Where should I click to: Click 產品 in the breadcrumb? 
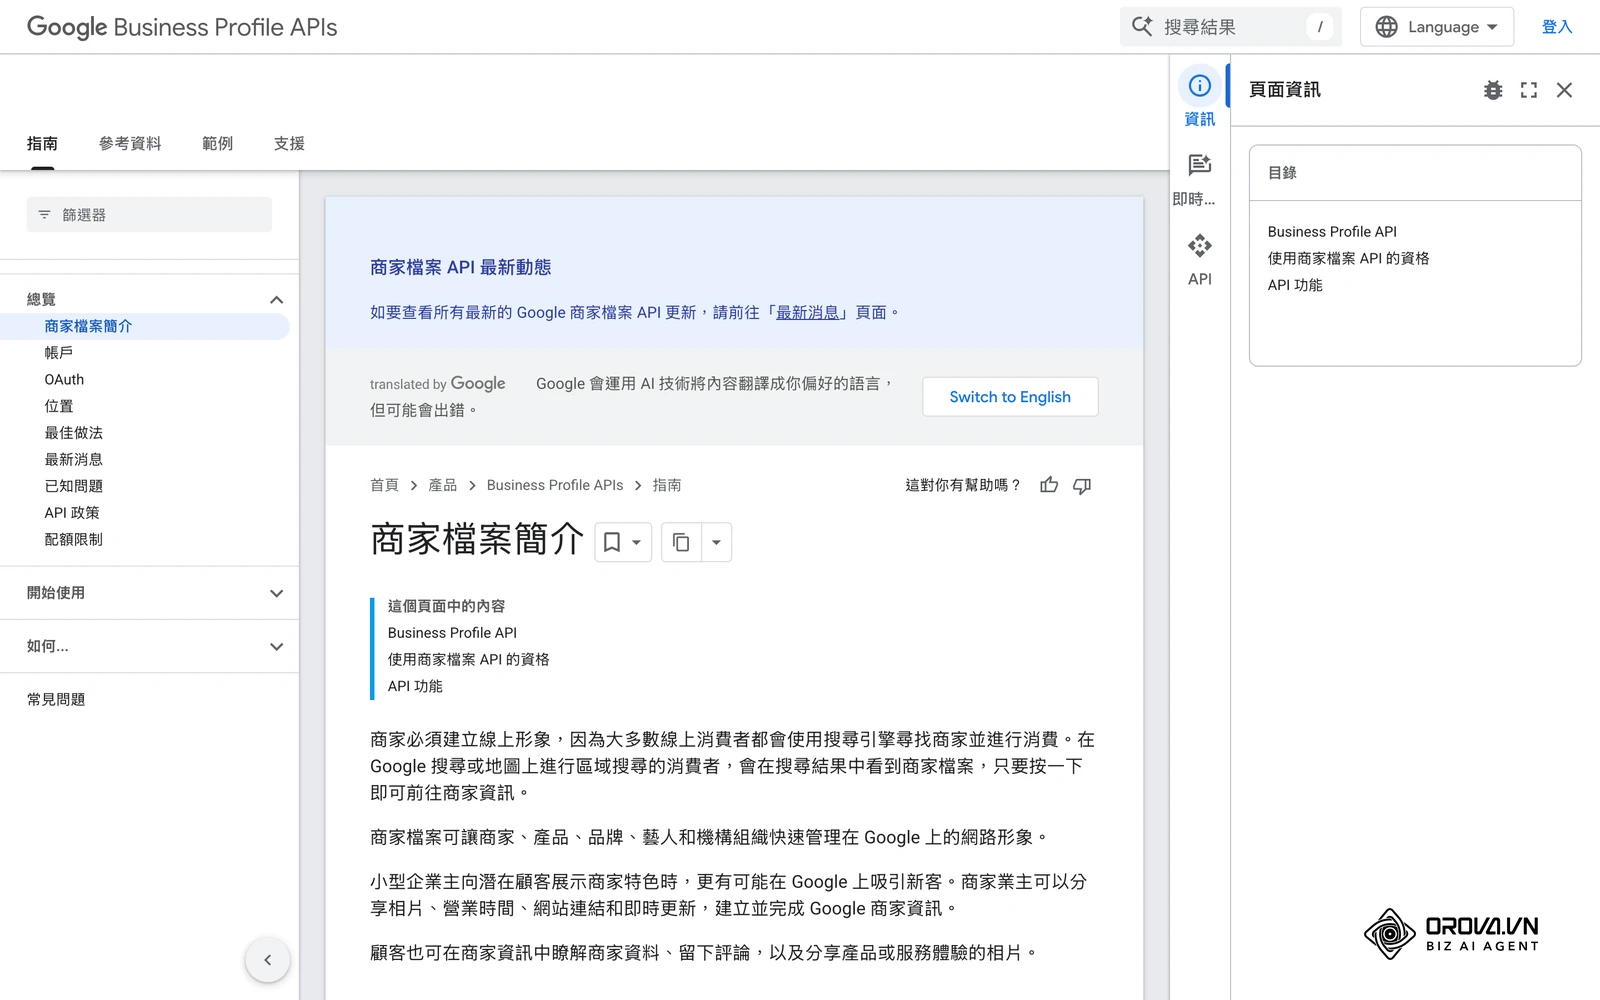pos(443,485)
